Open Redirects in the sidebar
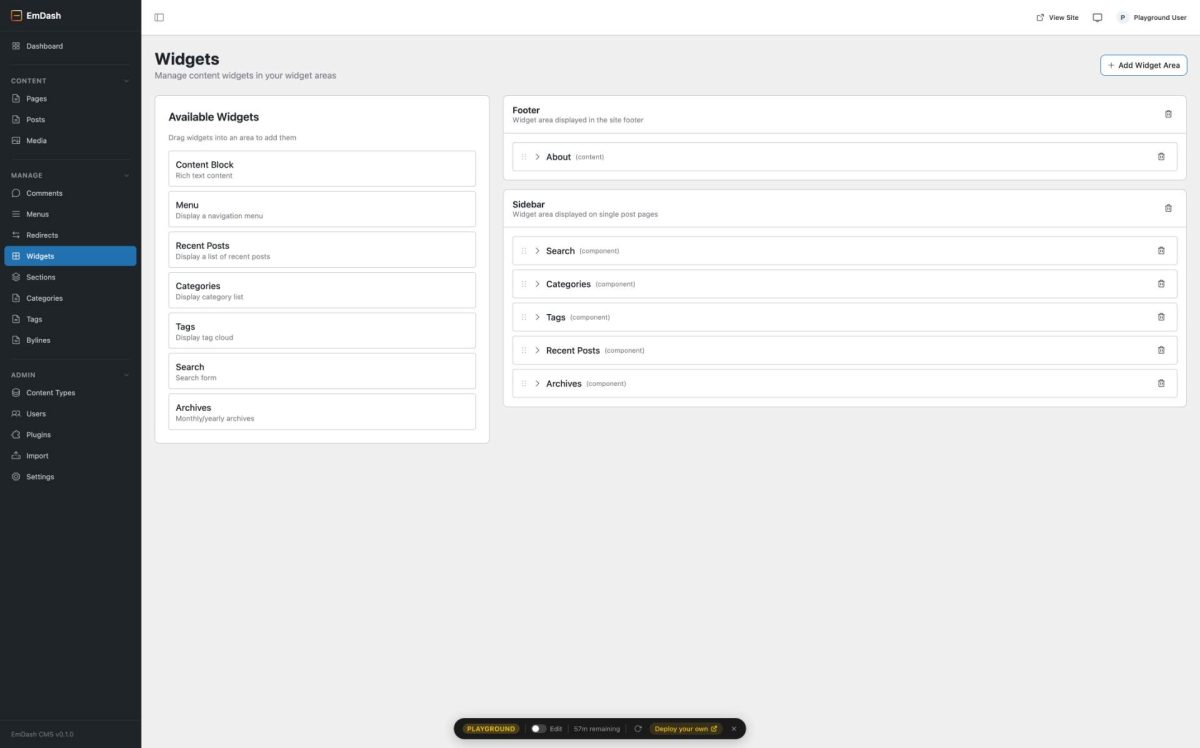 click(x=70, y=235)
